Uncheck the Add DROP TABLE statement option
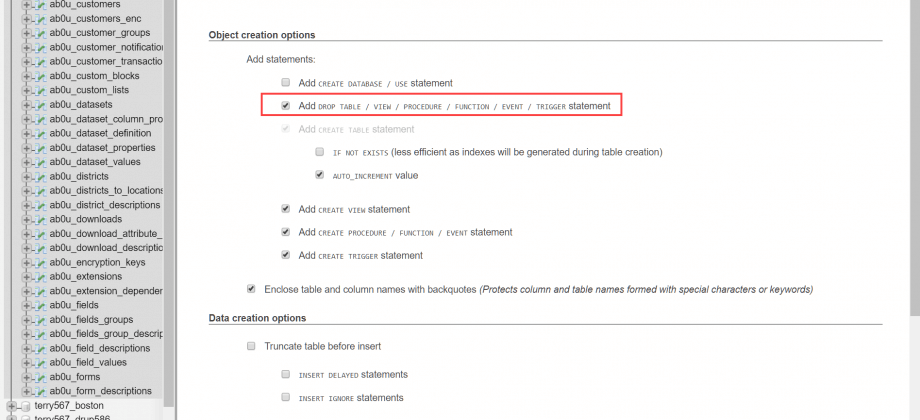This screenshot has height=420, width=920. pyautogui.click(x=286, y=106)
